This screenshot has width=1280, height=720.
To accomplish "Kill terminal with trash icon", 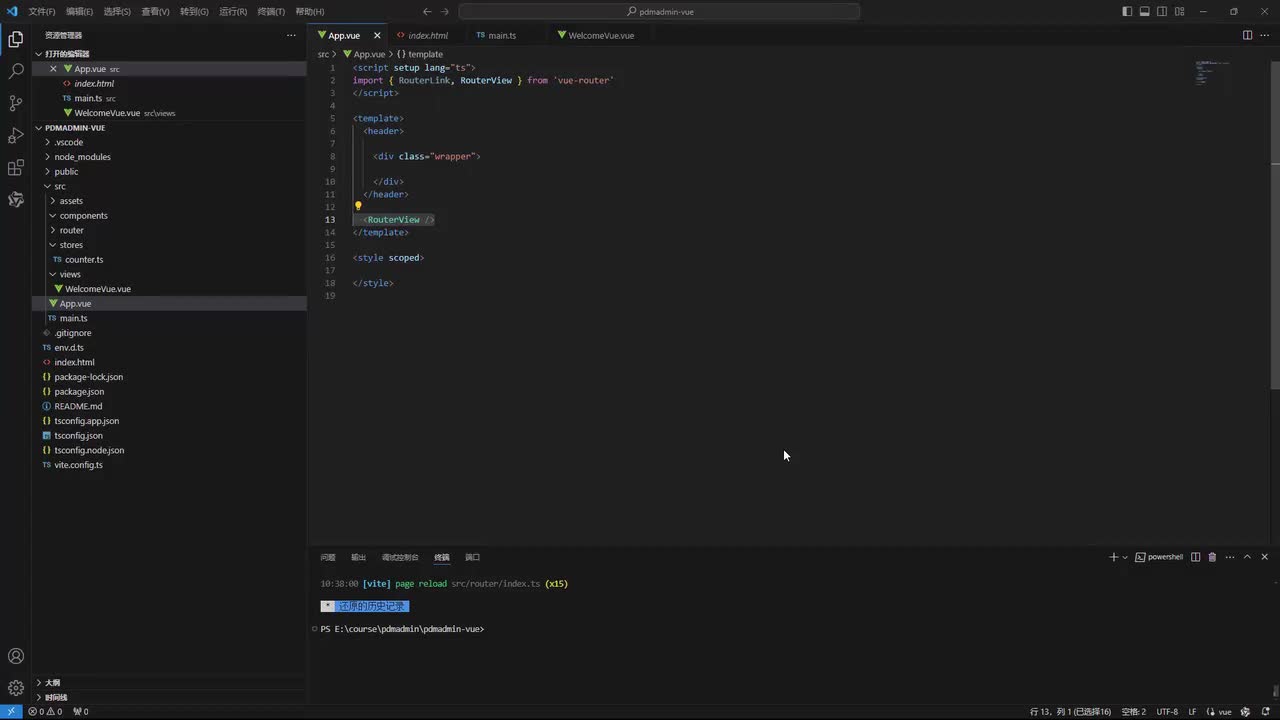I will (1212, 557).
